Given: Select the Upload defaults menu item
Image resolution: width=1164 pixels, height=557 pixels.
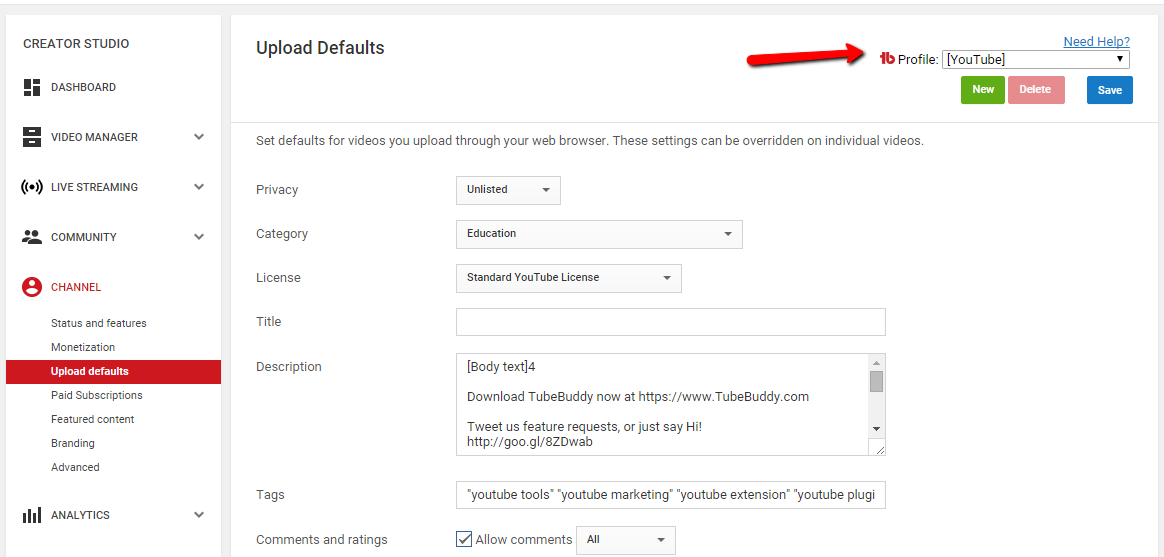Looking at the screenshot, I should [114, 371].
